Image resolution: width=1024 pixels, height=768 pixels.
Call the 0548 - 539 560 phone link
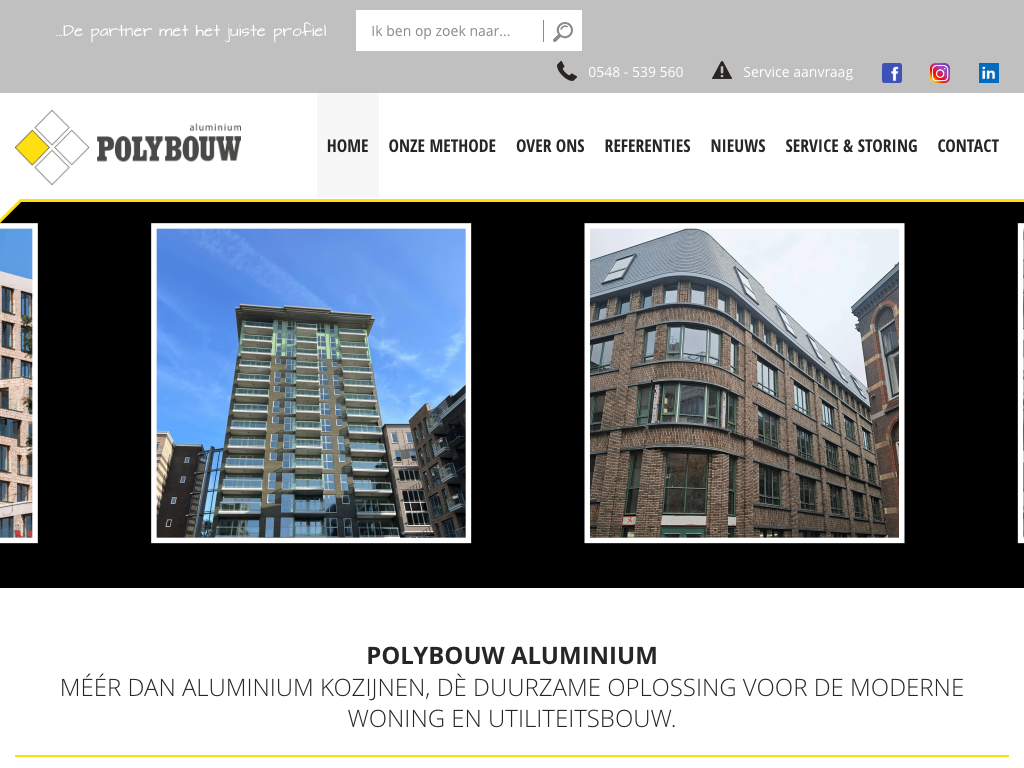[x=635, y=72]
